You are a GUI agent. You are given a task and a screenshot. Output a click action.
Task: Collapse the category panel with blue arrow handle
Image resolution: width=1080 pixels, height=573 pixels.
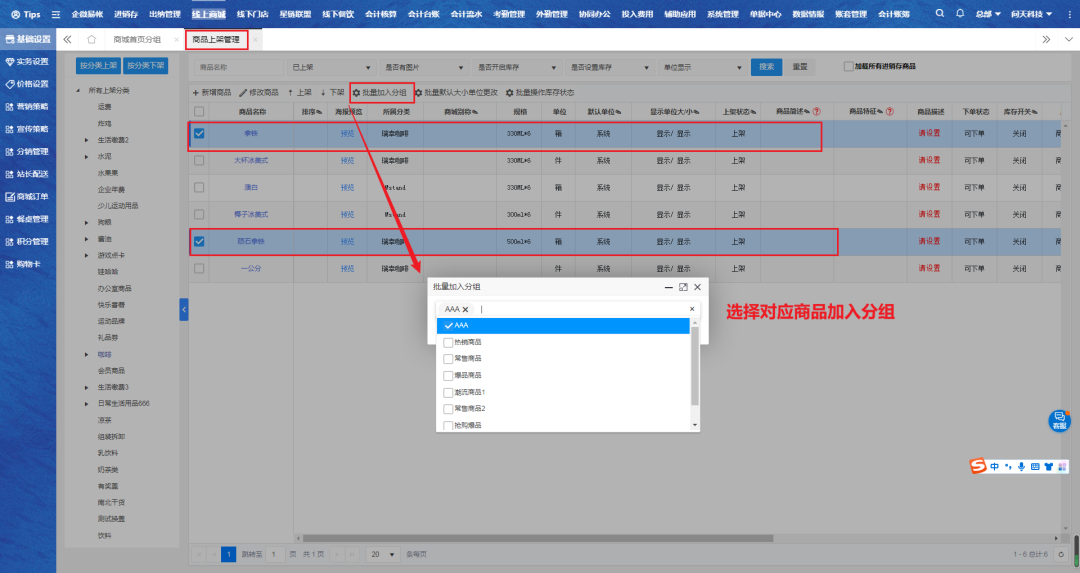click(184, 311)
